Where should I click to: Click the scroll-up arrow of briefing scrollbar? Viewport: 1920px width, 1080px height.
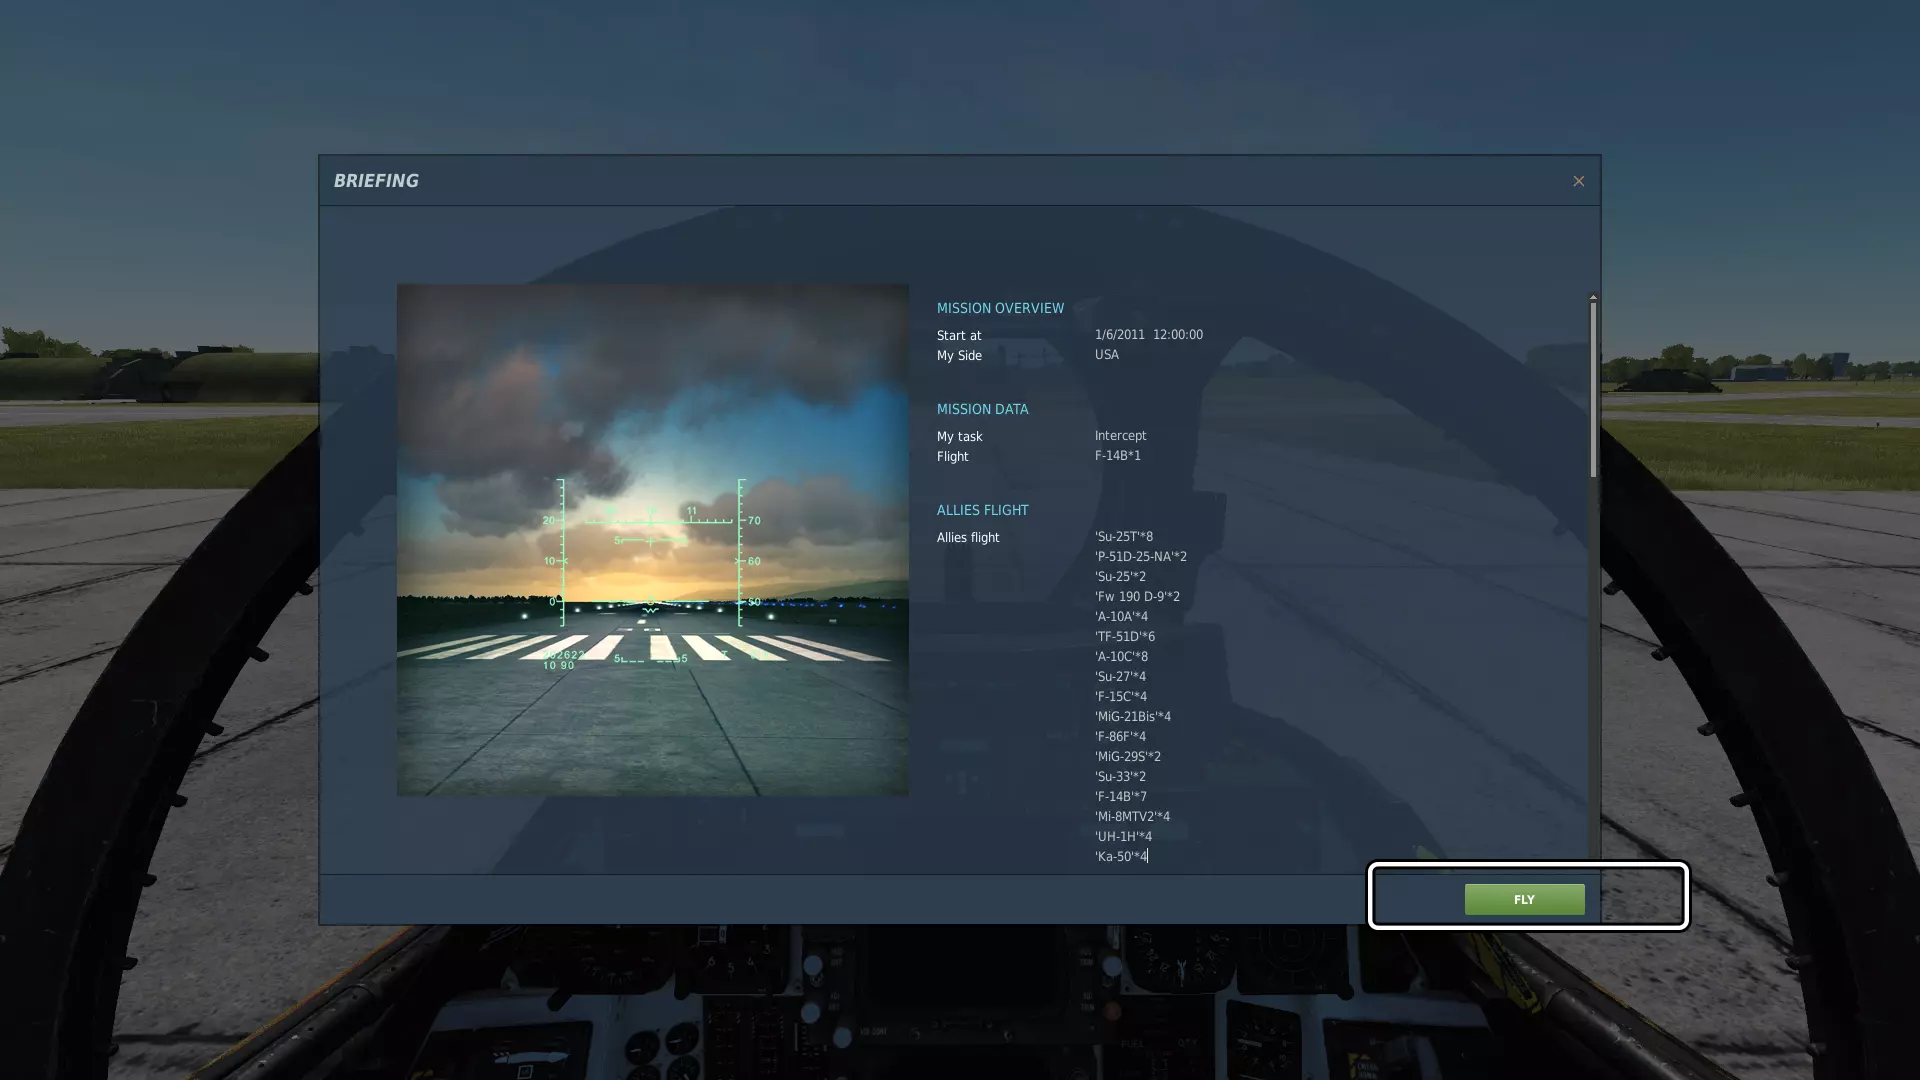point(1593,297)
